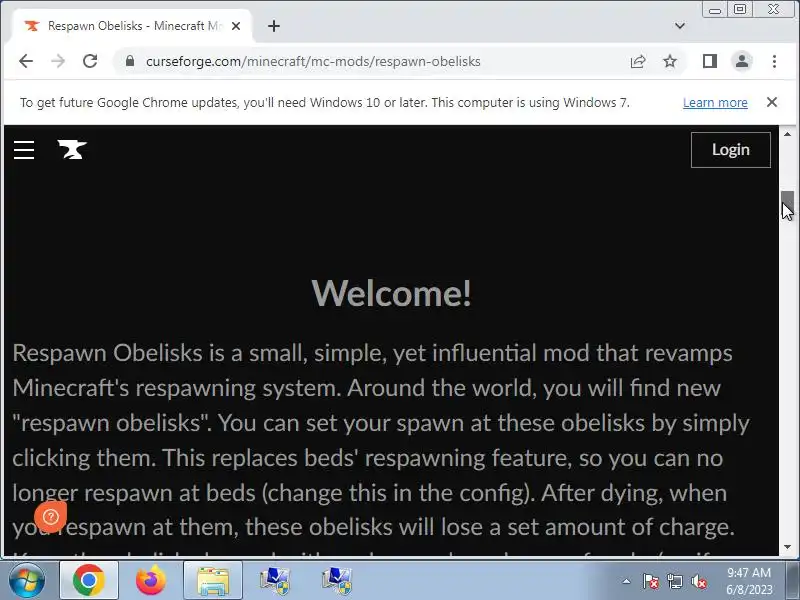Click the Login button
The image size is (800, 600).
[x=731, y=150]
